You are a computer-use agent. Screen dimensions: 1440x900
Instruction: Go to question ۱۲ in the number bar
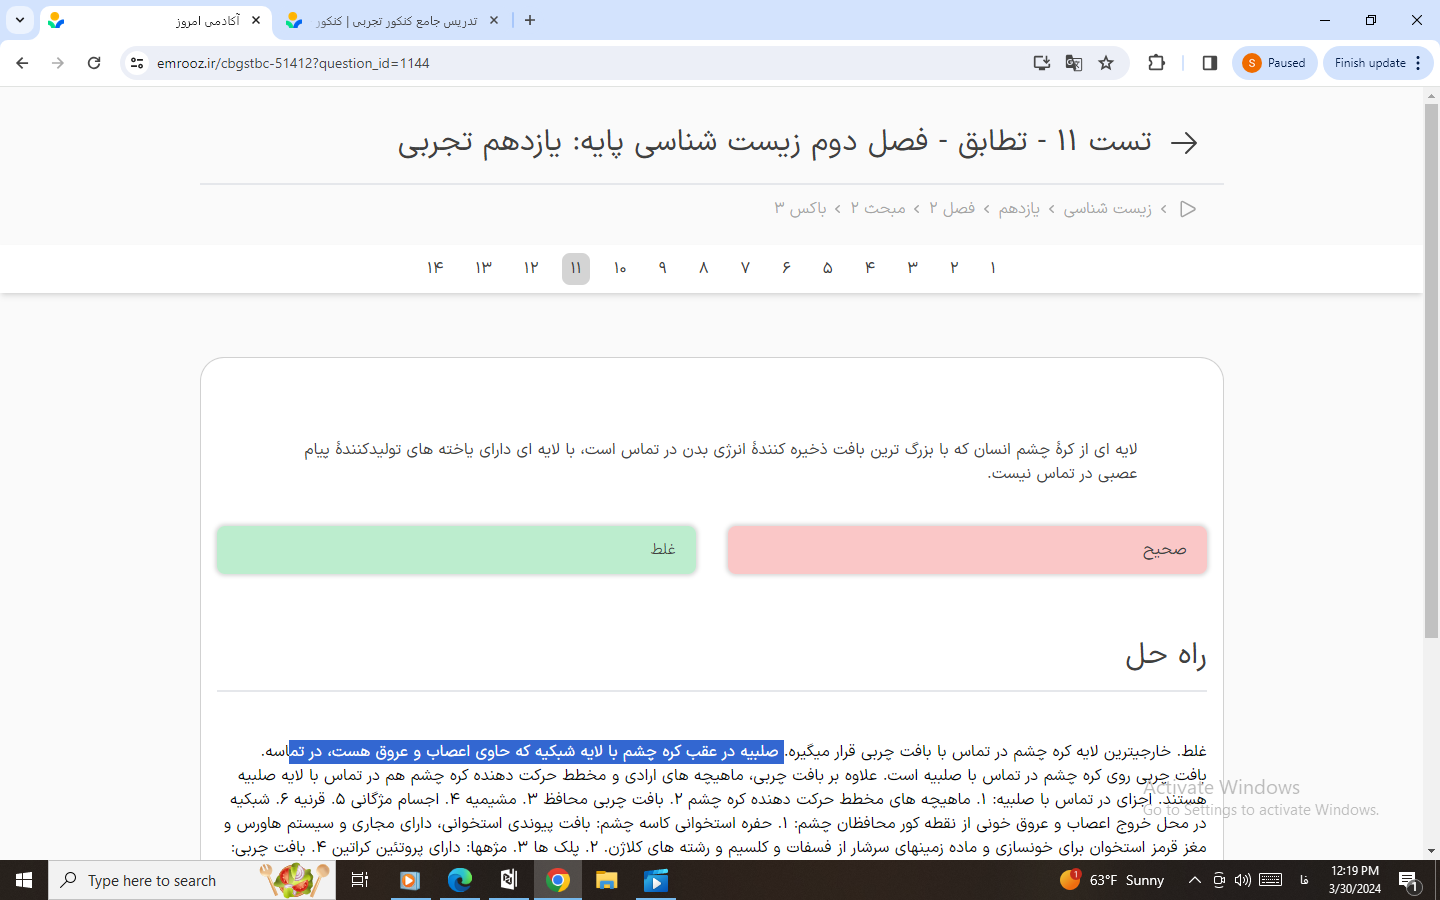pos(531,268)
